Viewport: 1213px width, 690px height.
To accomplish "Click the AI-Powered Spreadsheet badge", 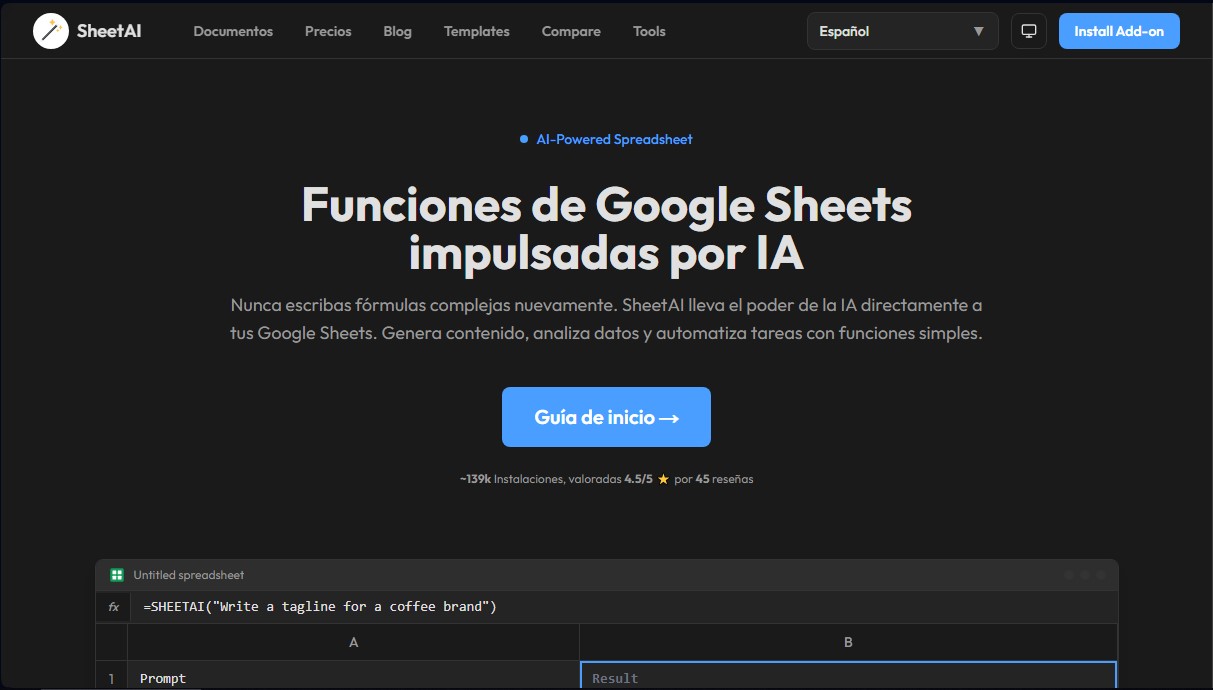I will pos(606,139).
